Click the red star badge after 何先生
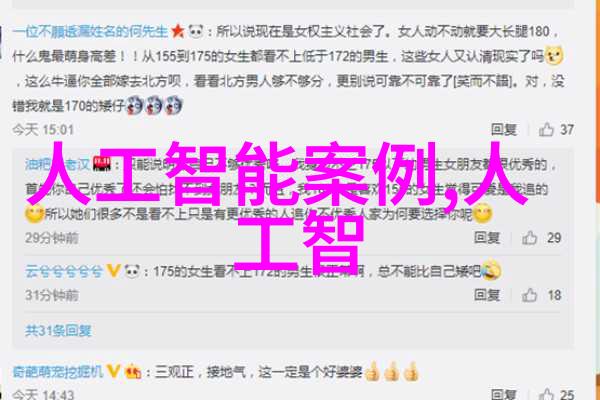This screenshot has width=600, height=400. [x=178, y=31]
